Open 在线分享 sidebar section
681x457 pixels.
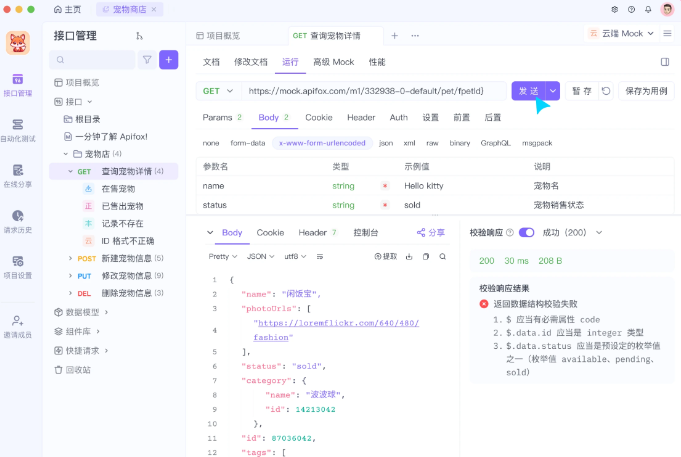click(18, 176)
